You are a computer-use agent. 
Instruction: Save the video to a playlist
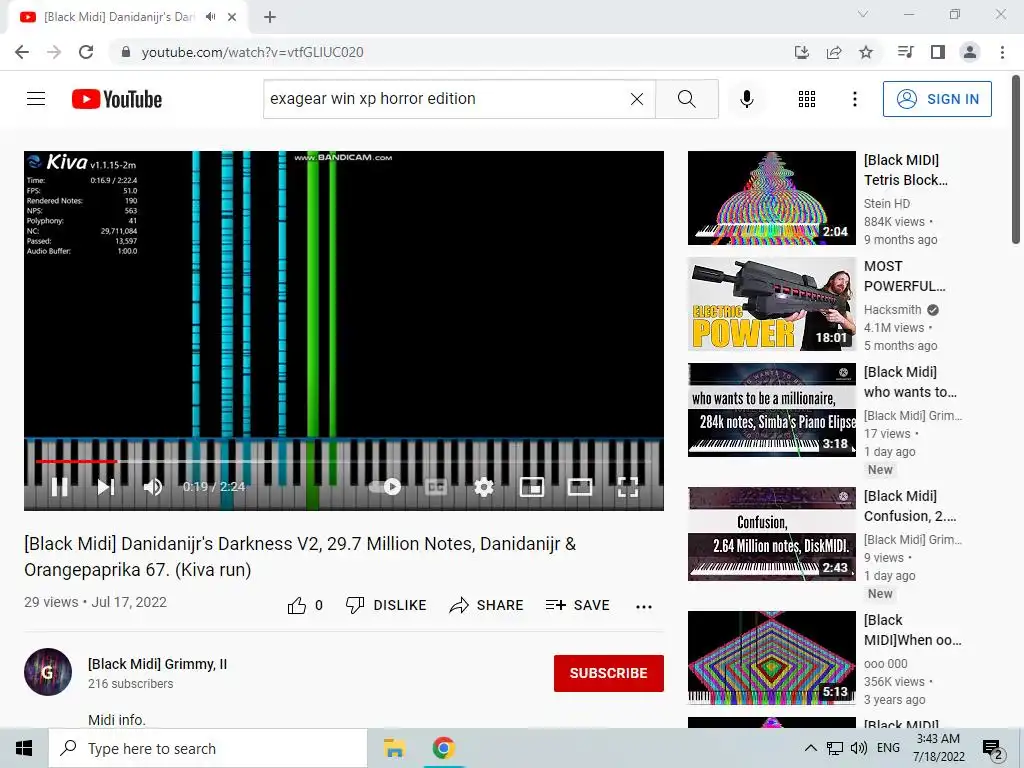coord(578,605)
